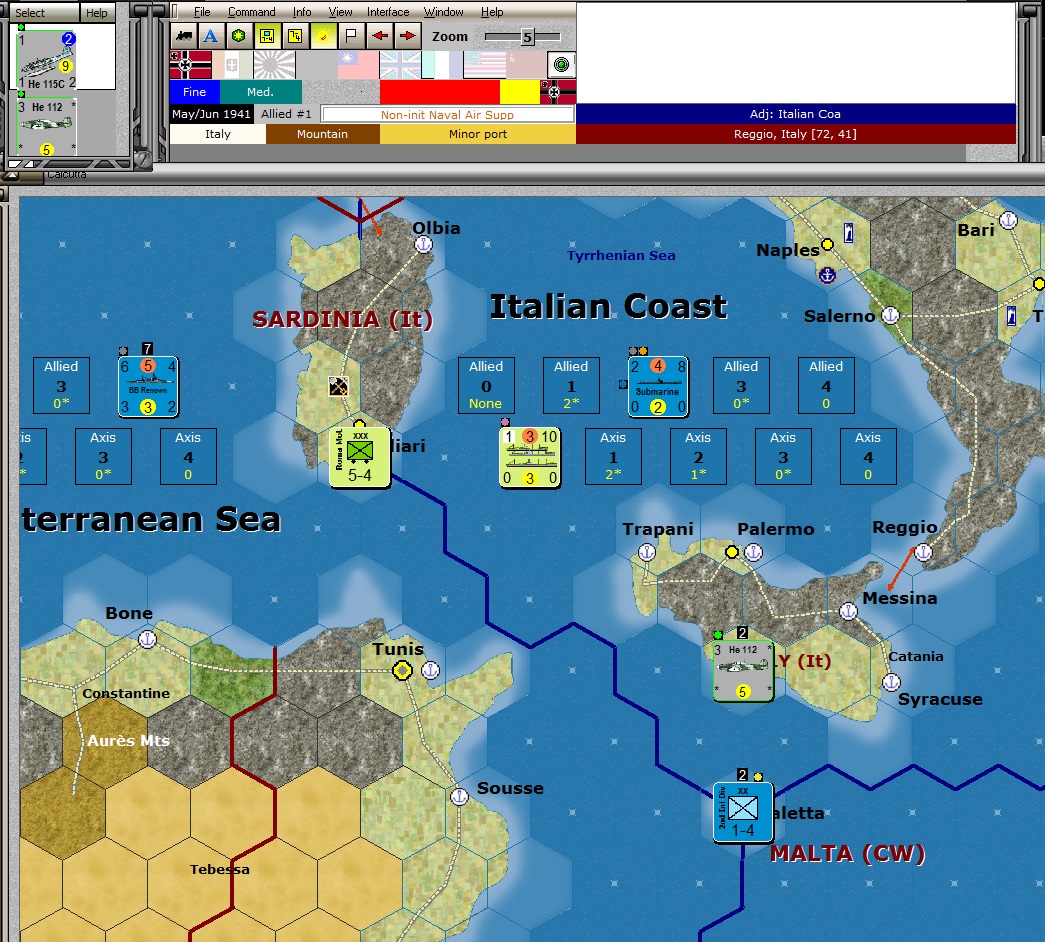Click the Help button in the units panel
Screen dimensions: 1045x942
97,13
